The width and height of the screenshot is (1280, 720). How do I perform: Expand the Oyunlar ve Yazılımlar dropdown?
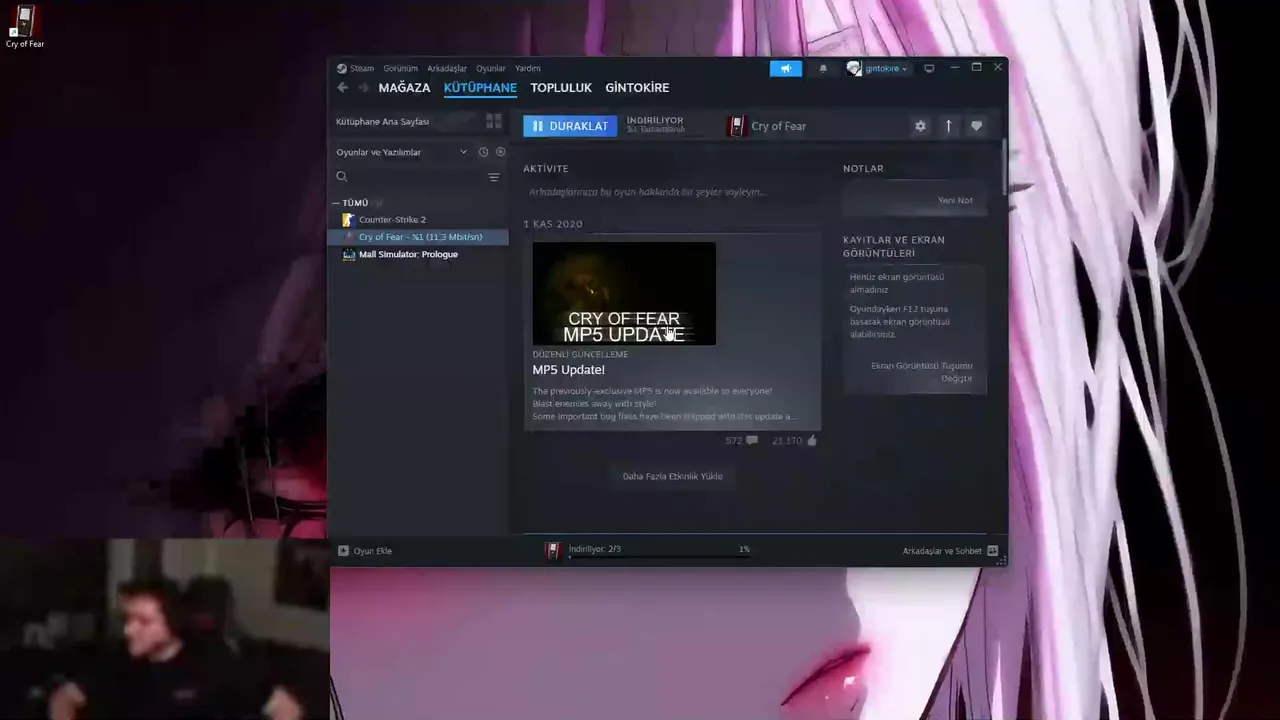401,152
